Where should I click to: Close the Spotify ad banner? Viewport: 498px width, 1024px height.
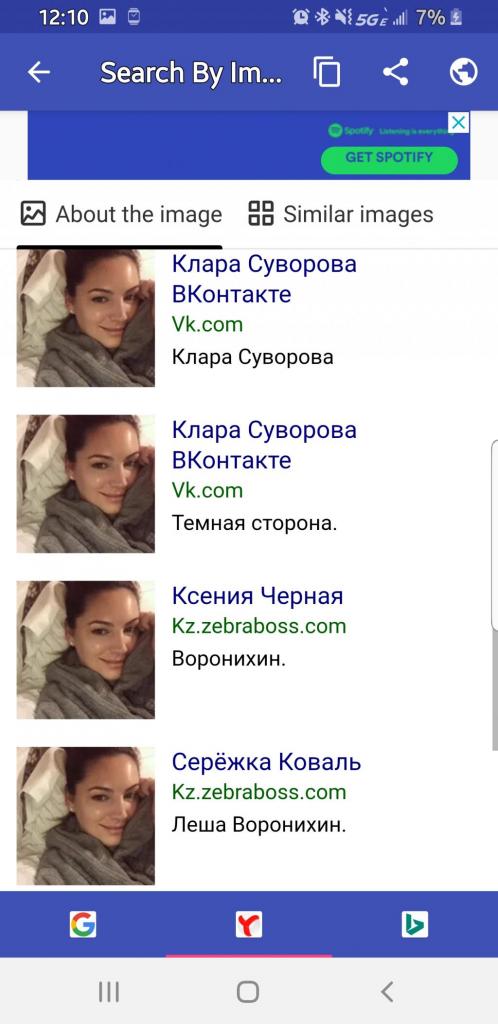coord(459,122)
